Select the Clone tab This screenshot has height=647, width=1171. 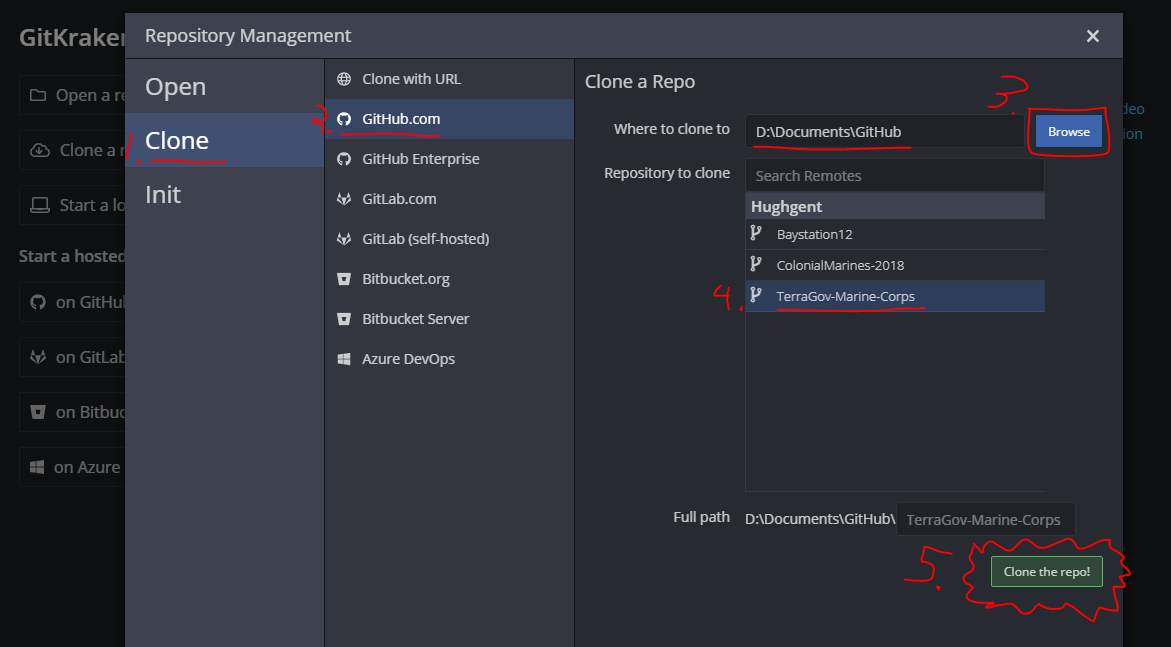point(225,140)
